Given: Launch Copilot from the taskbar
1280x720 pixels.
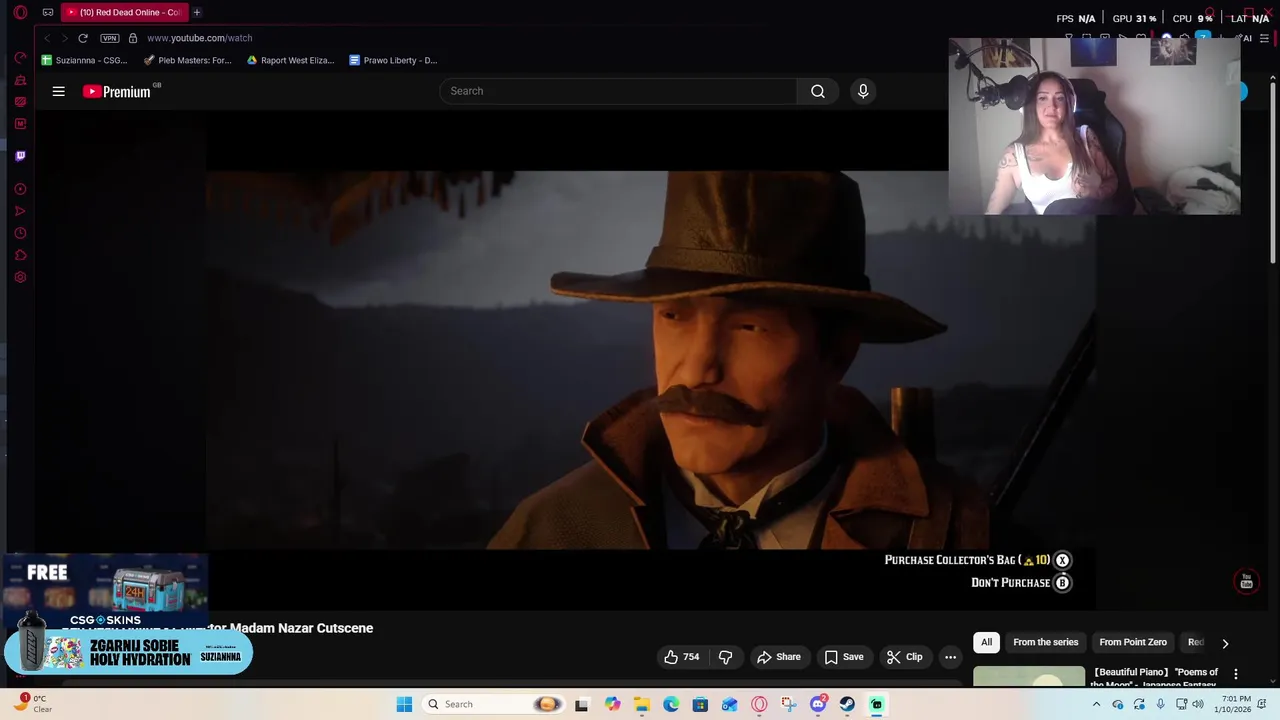Looking at the screenshot, I should (x=612, y=704).
